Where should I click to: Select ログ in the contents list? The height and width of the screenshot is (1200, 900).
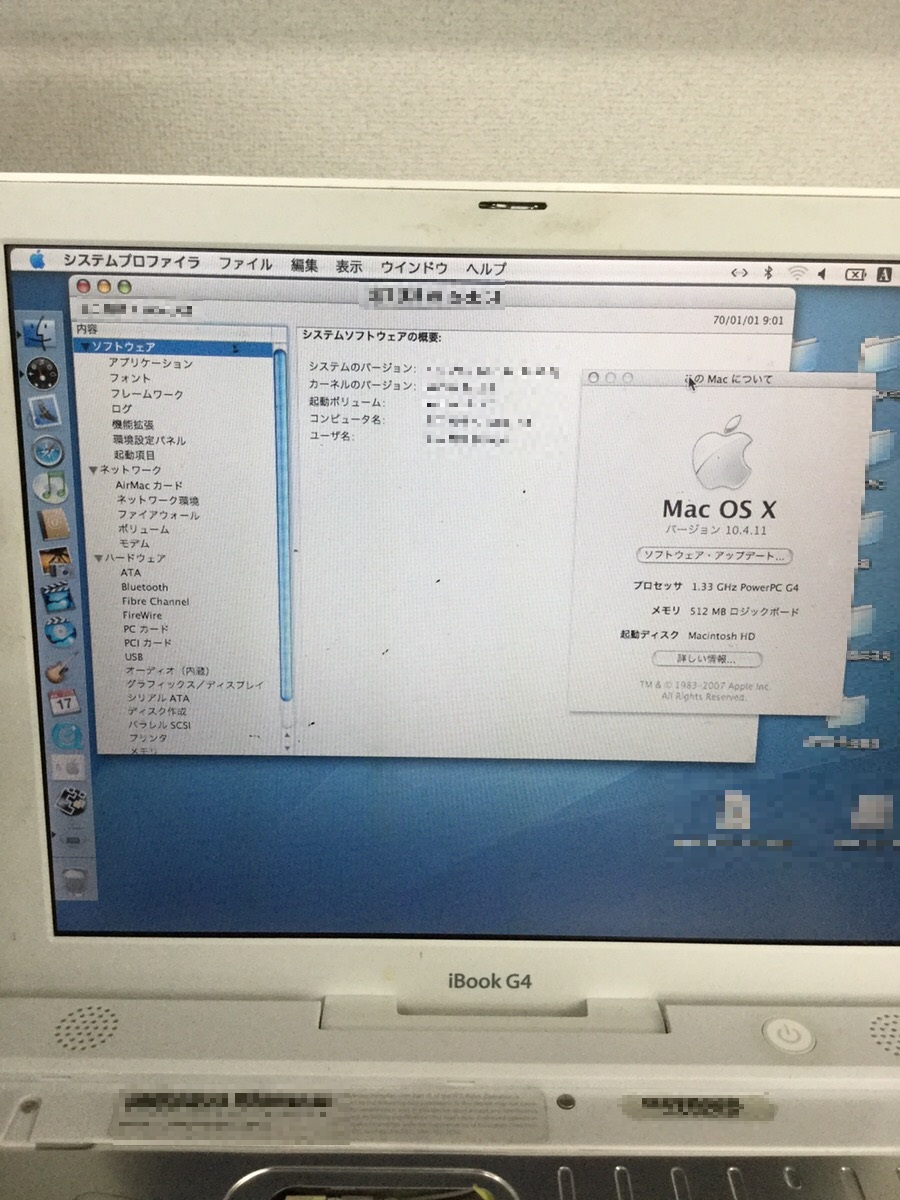121,410
